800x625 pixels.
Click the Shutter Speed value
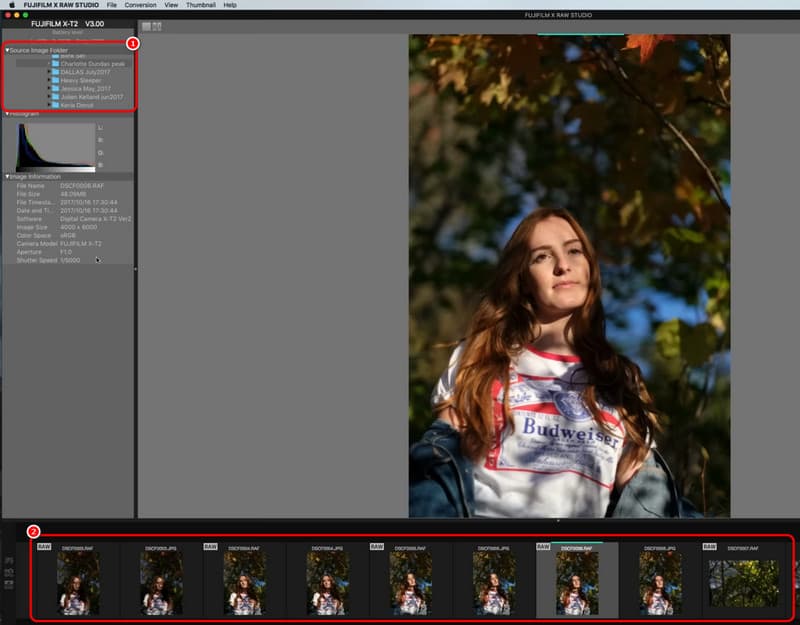click(70, 260)
